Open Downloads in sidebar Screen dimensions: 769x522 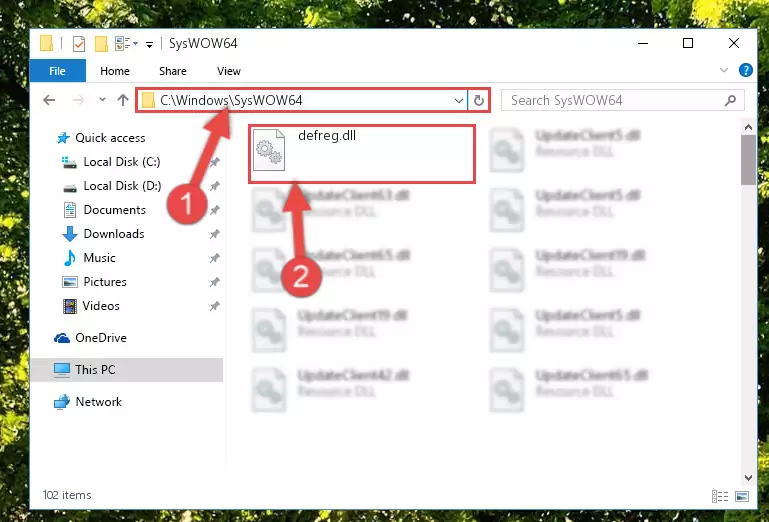pos(114,234)
